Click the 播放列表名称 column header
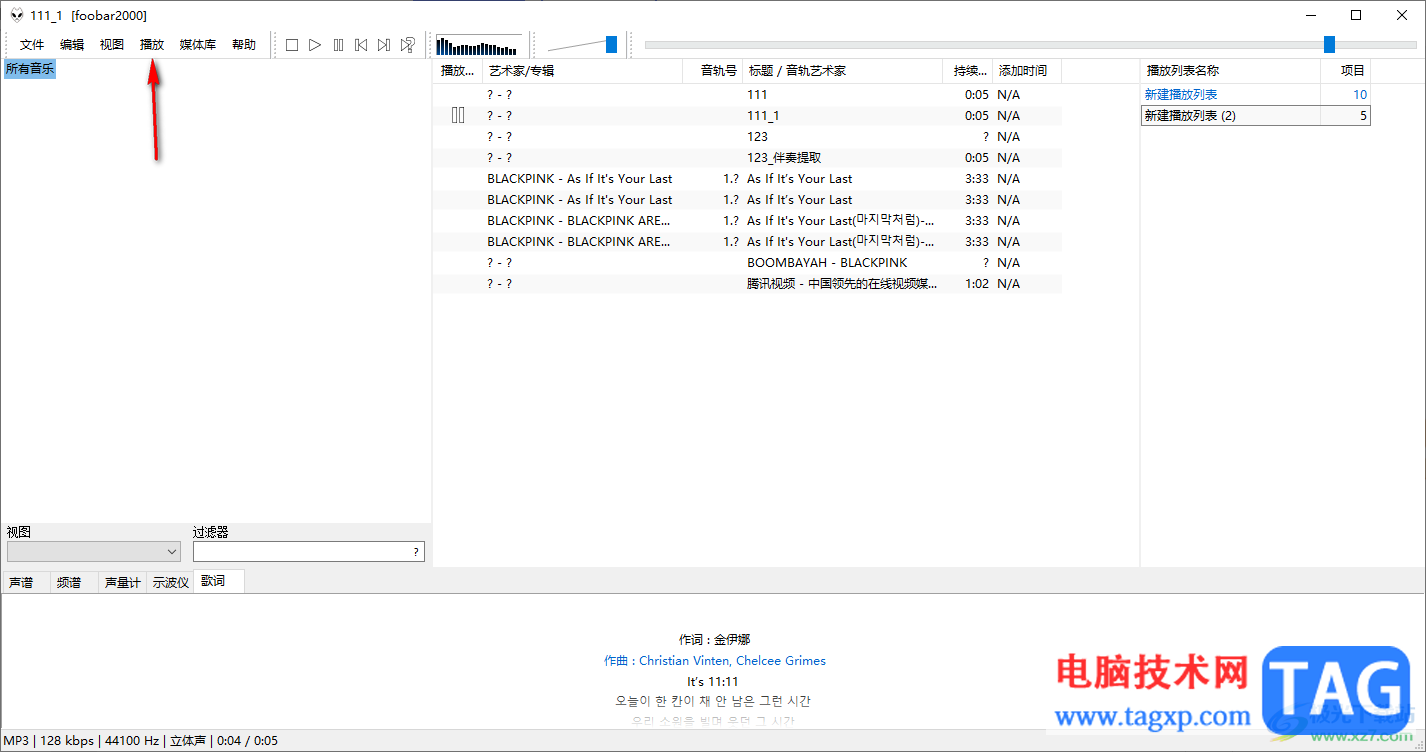Image resolution: width=1426 pixels, height=752 pixels. [1230, 71]
